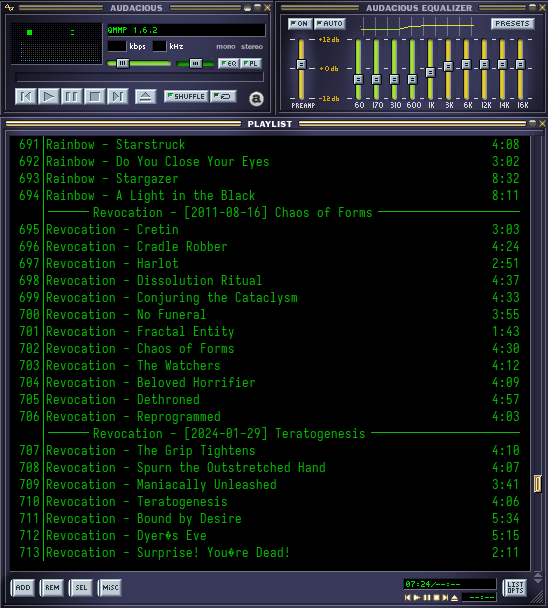Image resolution: width=548 pixels, height=608 pixels.
Task: Toggle window shade on Equalizer window
Action: tap(532, 7)
